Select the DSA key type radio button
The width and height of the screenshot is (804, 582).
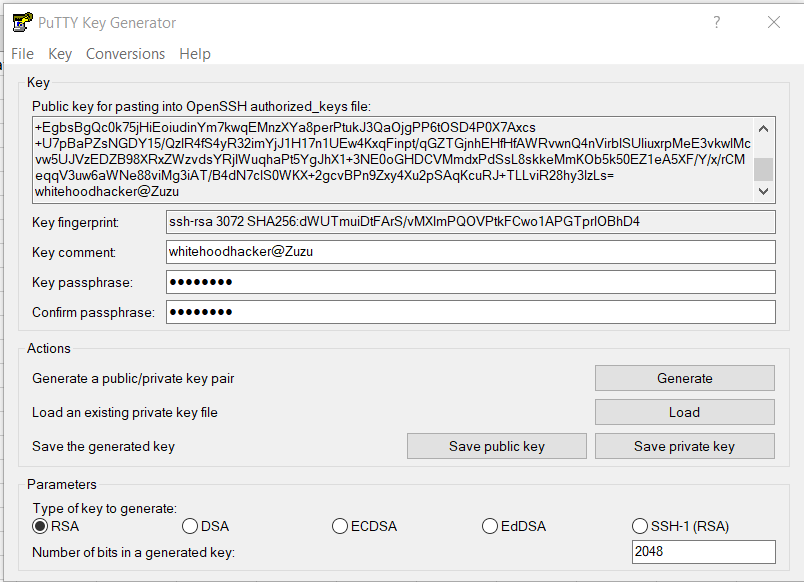coord(190,526)
